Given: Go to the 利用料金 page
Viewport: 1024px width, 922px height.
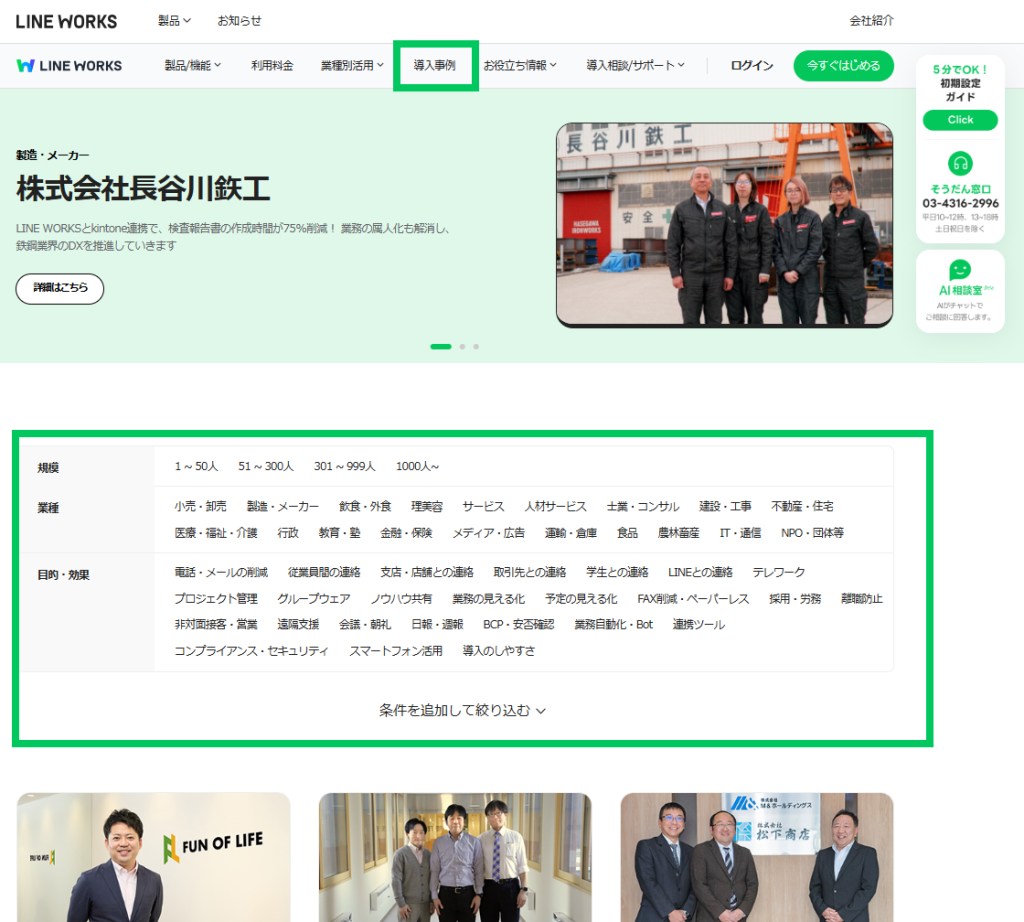Looking at the screenshot, I should [x=272, y=66].
